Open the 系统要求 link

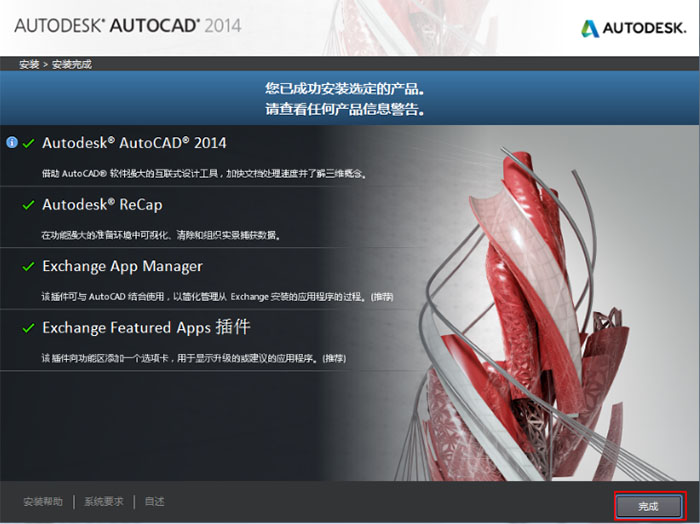(x=104, y=502)
